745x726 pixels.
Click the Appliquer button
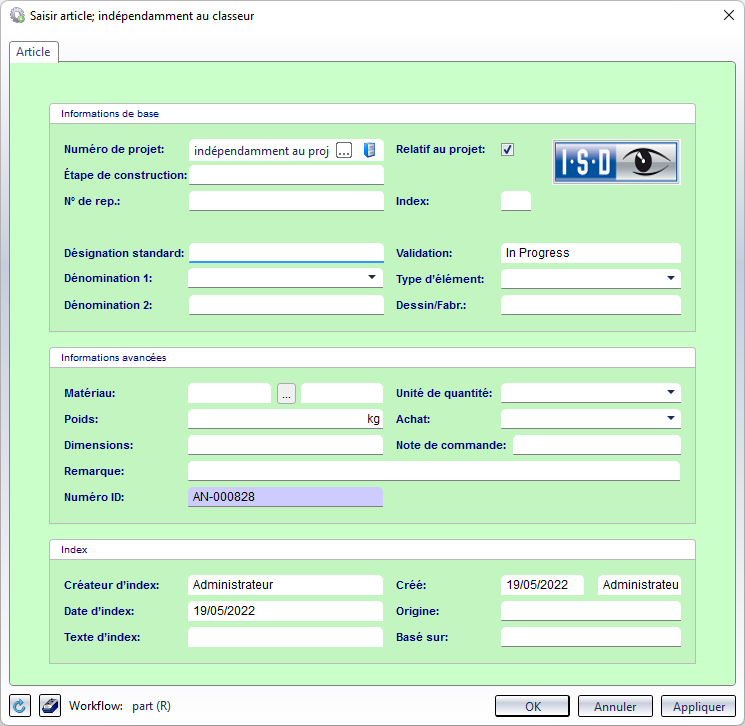pos(698,707)
